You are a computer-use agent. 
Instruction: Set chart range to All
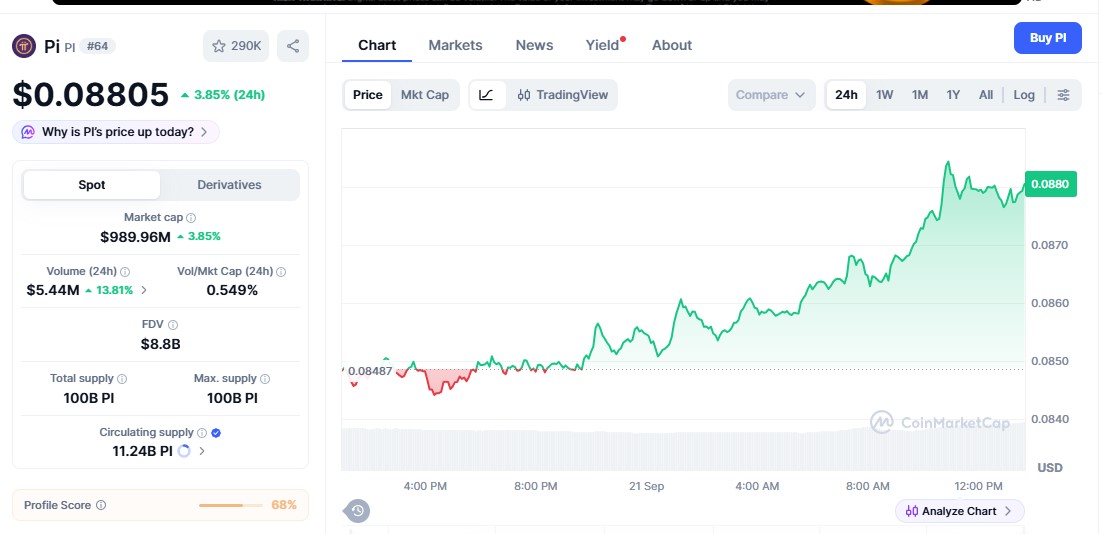click(x=986, y=95)
